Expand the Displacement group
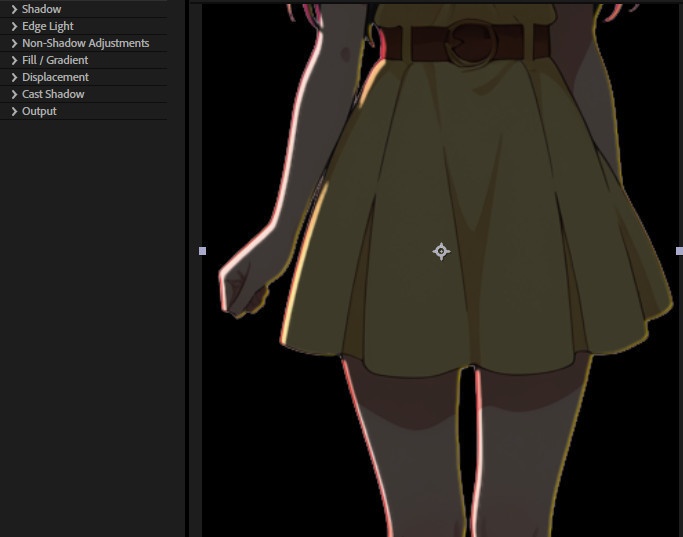Screen dimensions: 683x537 tap(14, 77)
